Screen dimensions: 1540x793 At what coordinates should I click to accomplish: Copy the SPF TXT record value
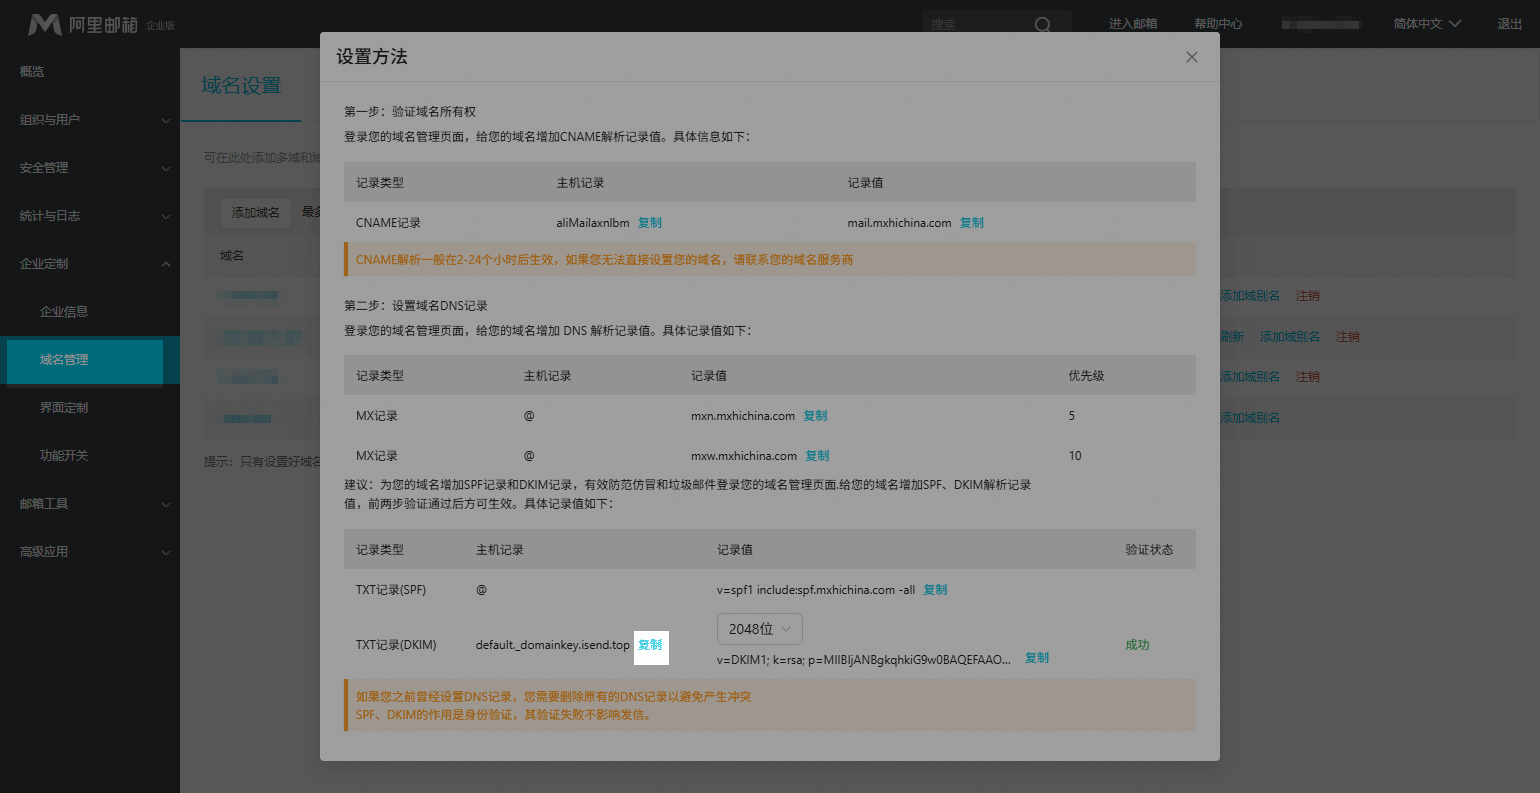(934, 589)
